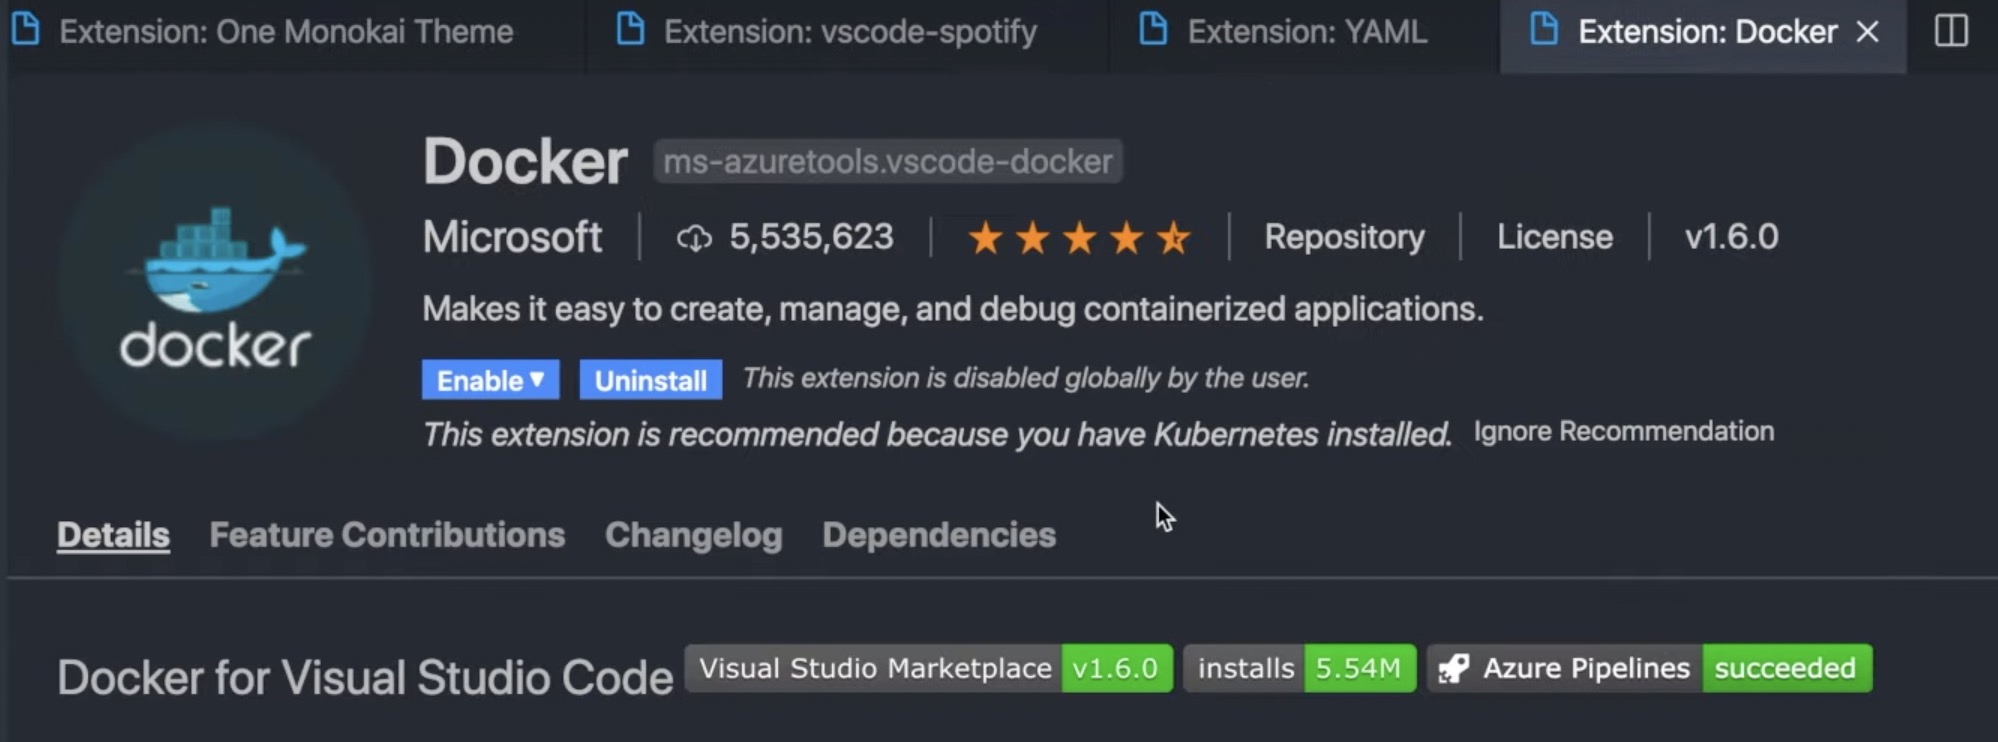Show the Dependencies tab
This screenshot has height=742, width=1998.
pyautogui.click(x=938, y=535)
